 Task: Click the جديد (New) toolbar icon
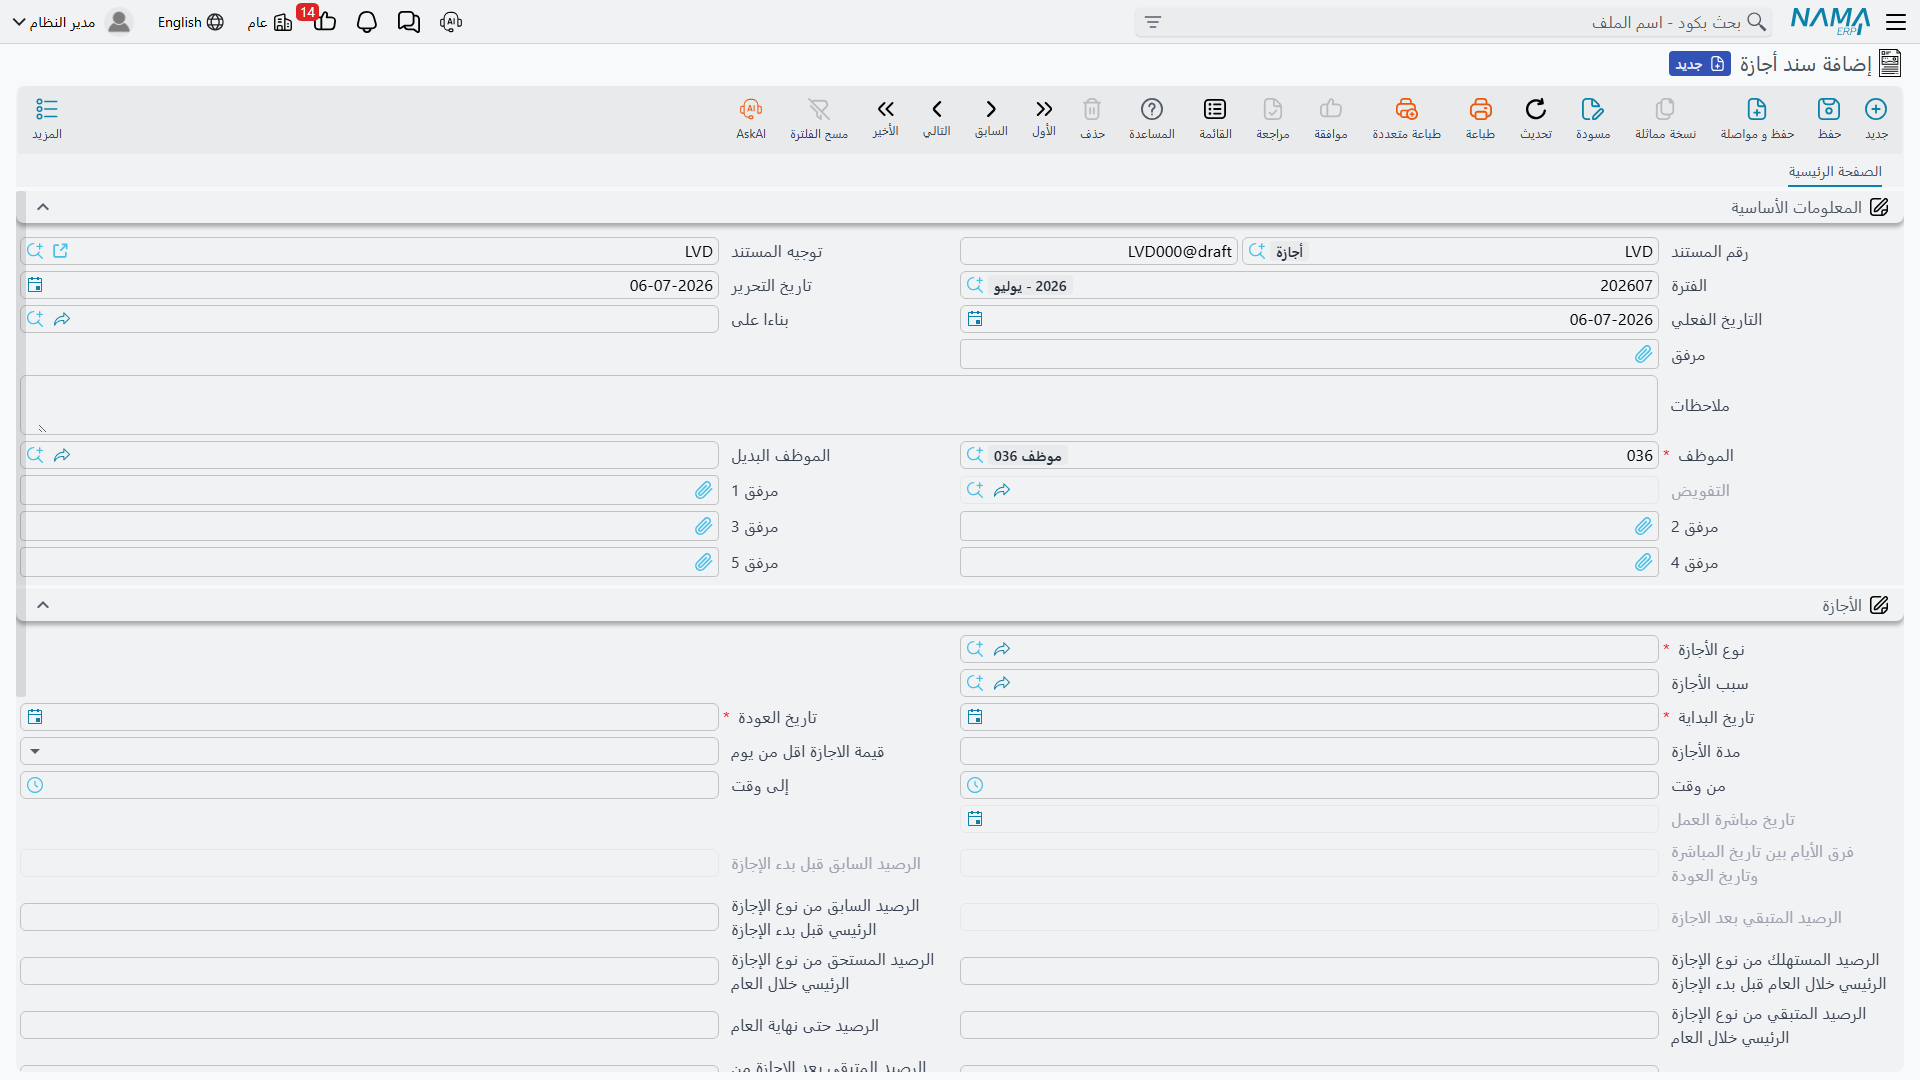tap(1876, 110)
